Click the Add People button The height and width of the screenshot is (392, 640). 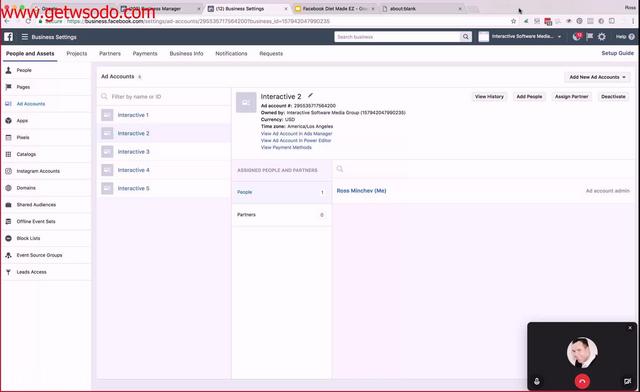529,97
